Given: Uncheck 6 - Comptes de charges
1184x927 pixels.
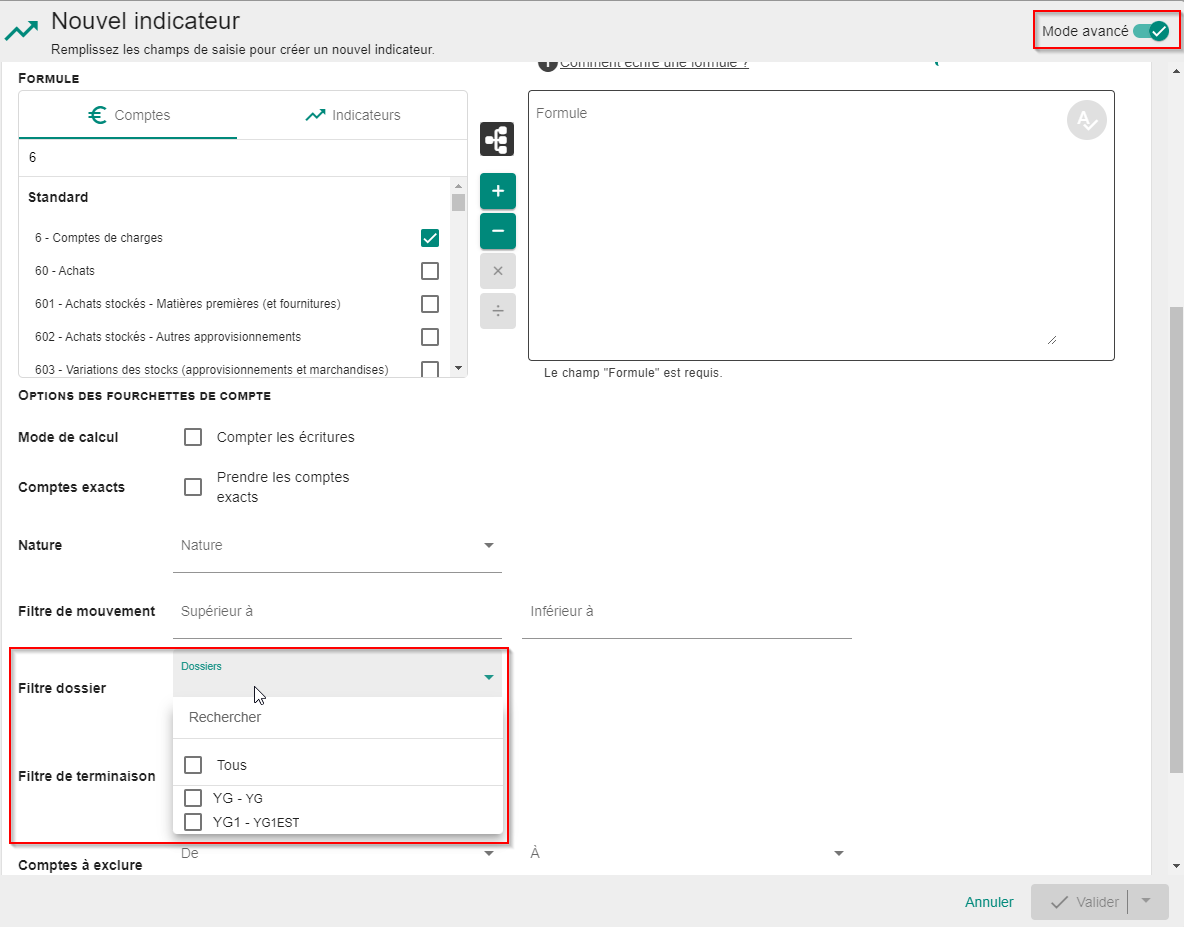Looking at the screenshot, I should (x=430, y=238).
